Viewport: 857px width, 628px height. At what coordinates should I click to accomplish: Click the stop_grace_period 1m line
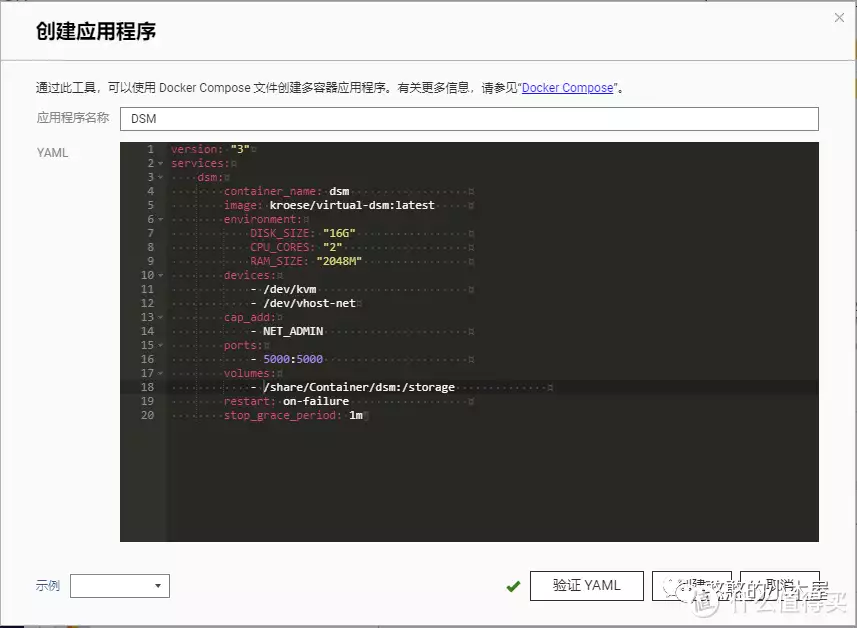pos(294,415)
